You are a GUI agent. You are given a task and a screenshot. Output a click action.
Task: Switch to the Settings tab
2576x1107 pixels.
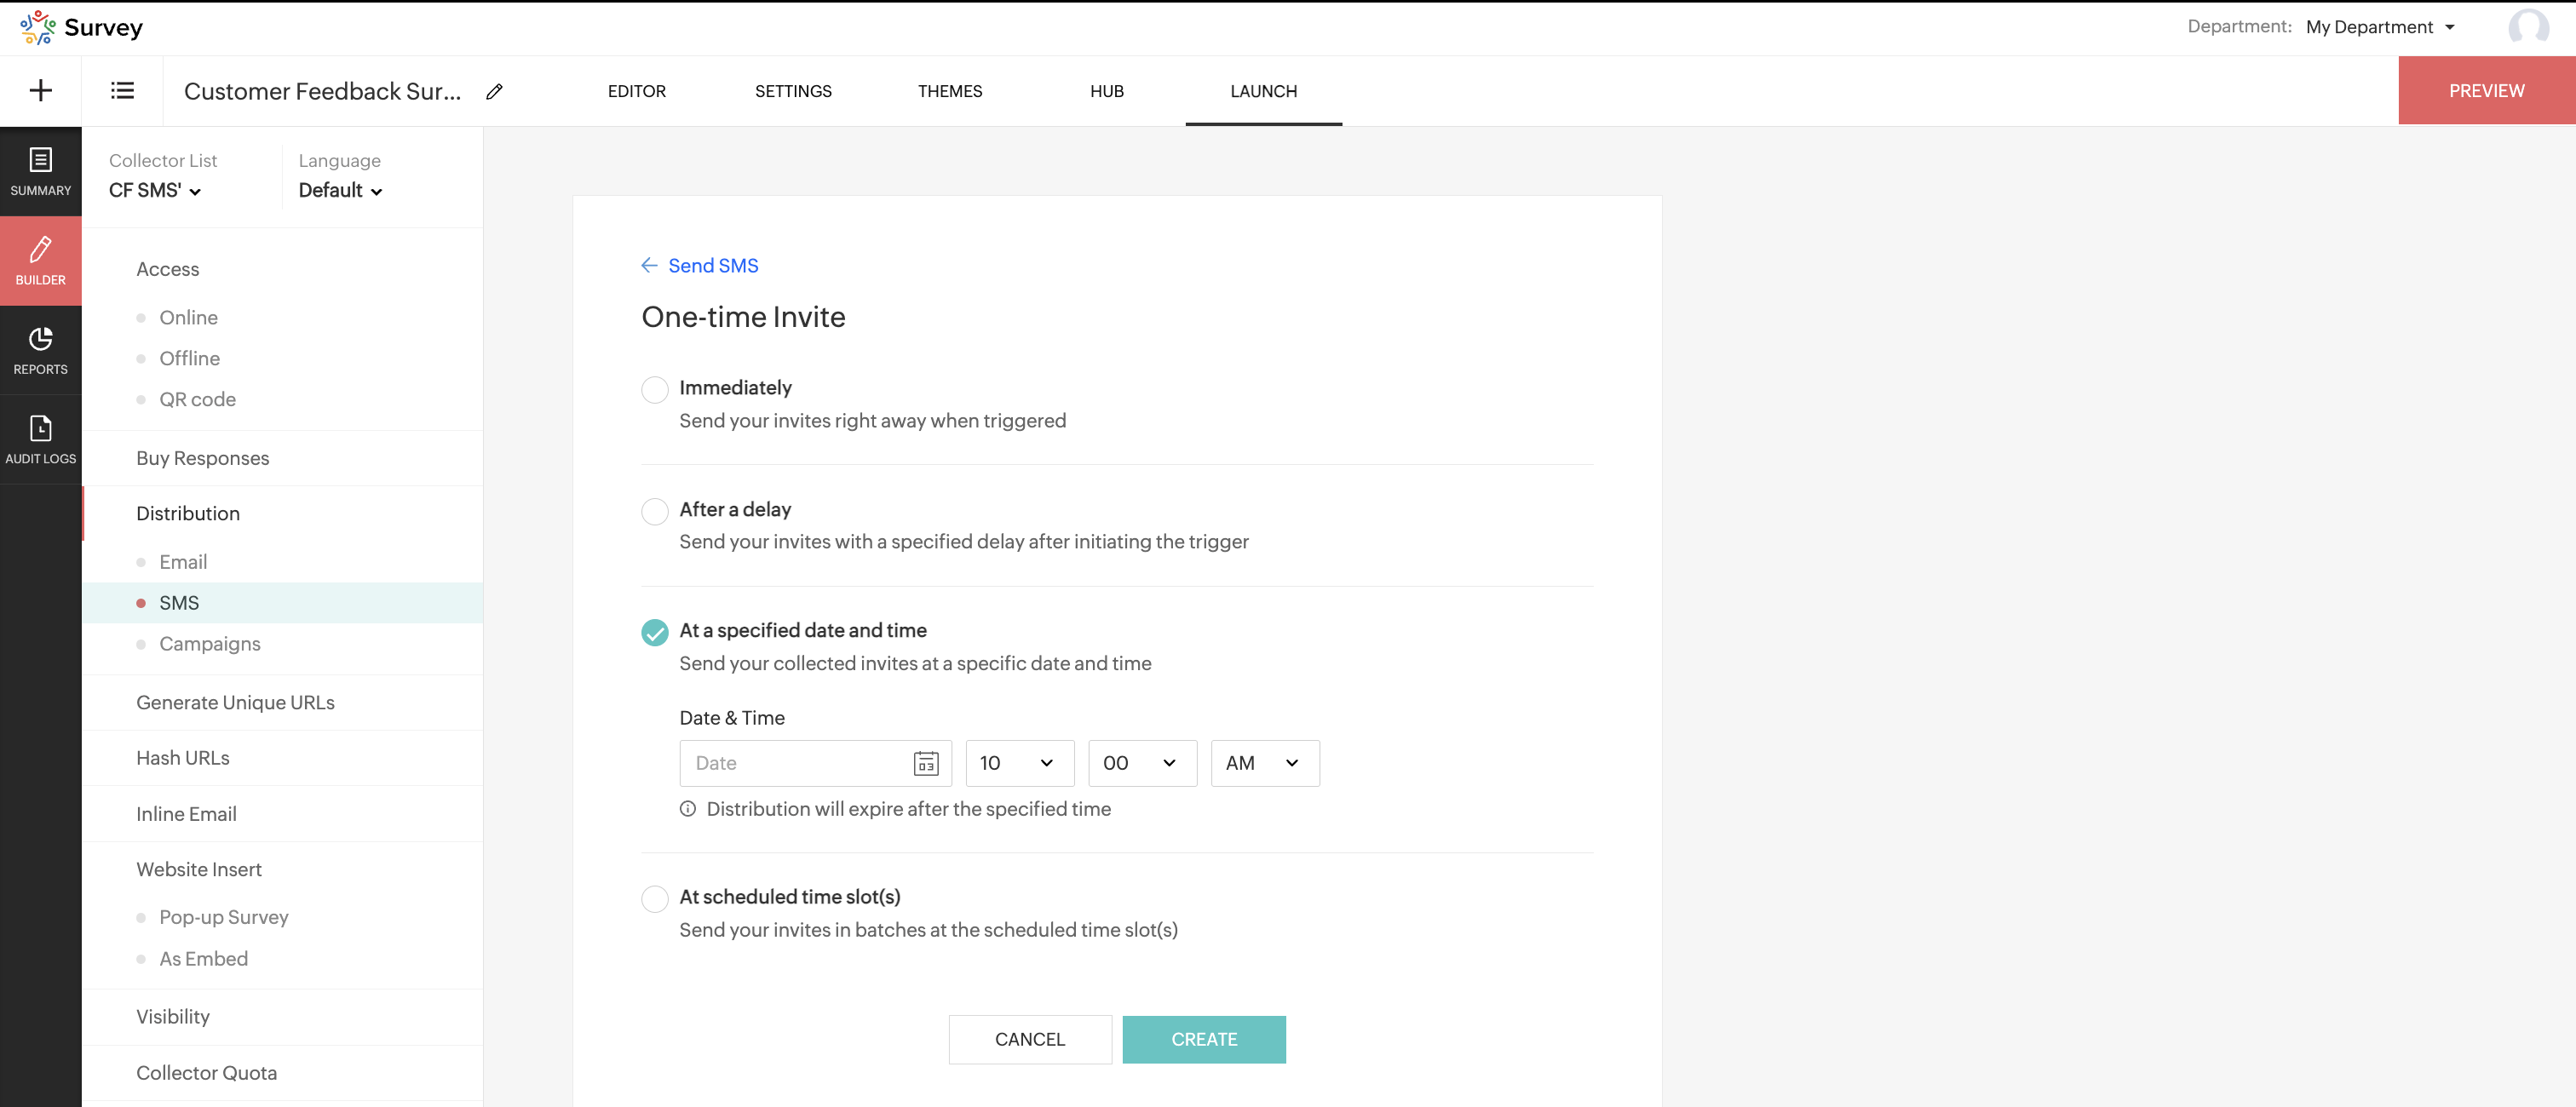point(793,91)
